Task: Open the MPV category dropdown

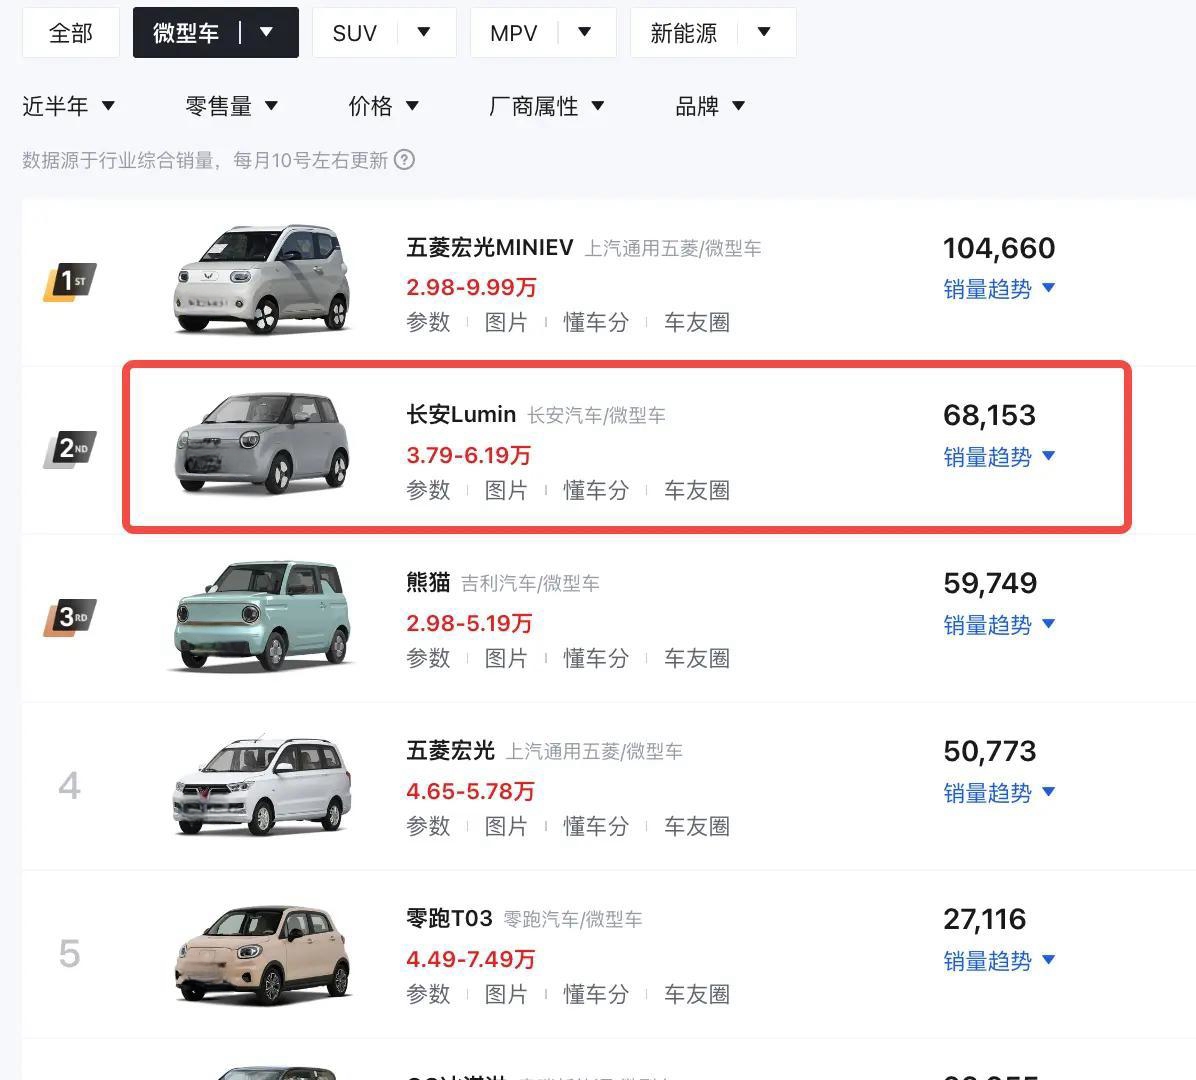Action: click(x=543, y=33)
